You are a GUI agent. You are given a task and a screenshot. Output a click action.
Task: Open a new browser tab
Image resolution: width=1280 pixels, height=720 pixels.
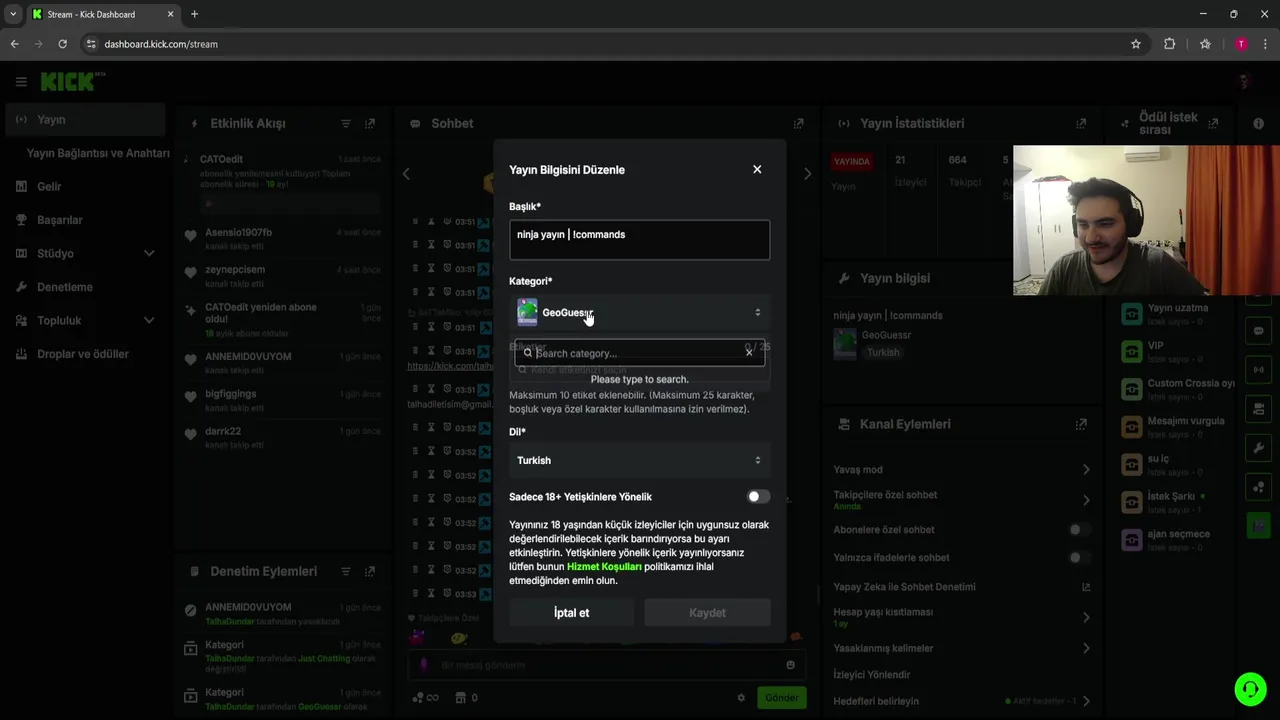[x=194, y=14]
